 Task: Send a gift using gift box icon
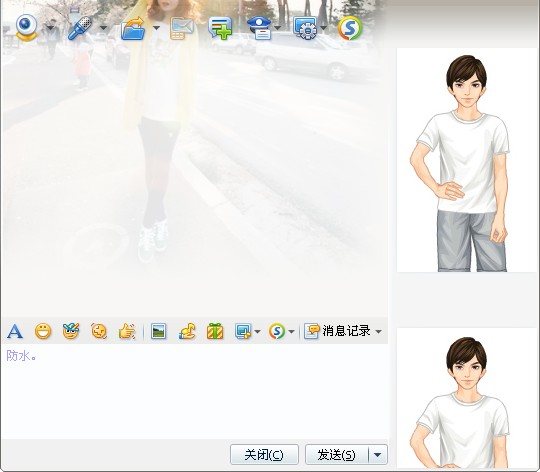[x=215, y=332]
